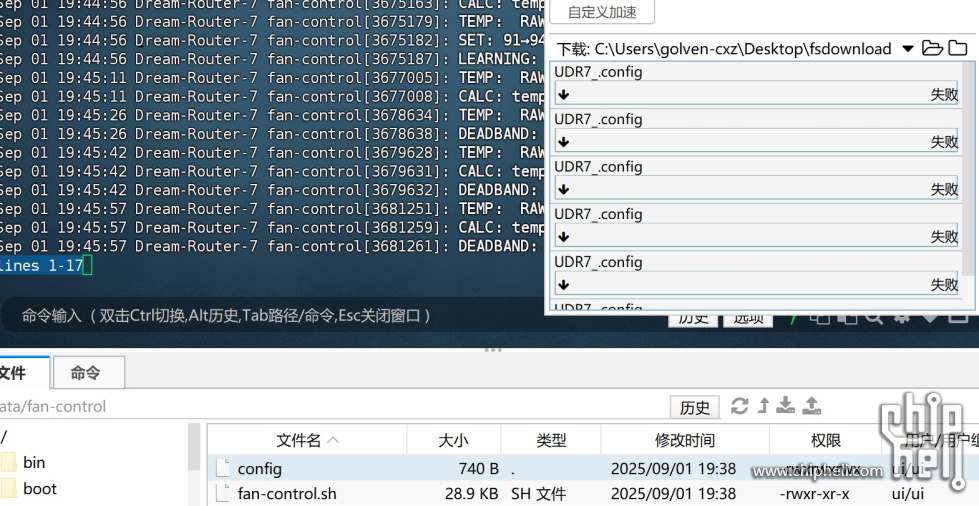The image size is (979, 506).
Task: Click the SET: 91→94 terminal line
Action: [272, 41]
